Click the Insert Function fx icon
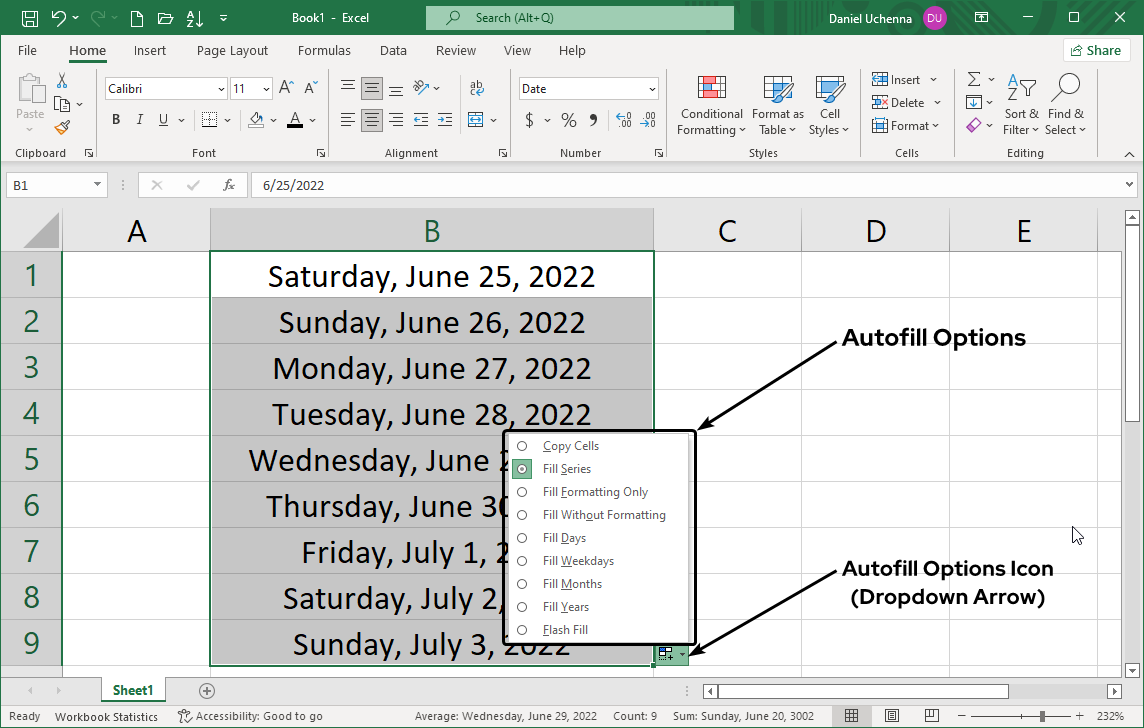This screenshot has height=728, width=1144. tap(229, 185)
